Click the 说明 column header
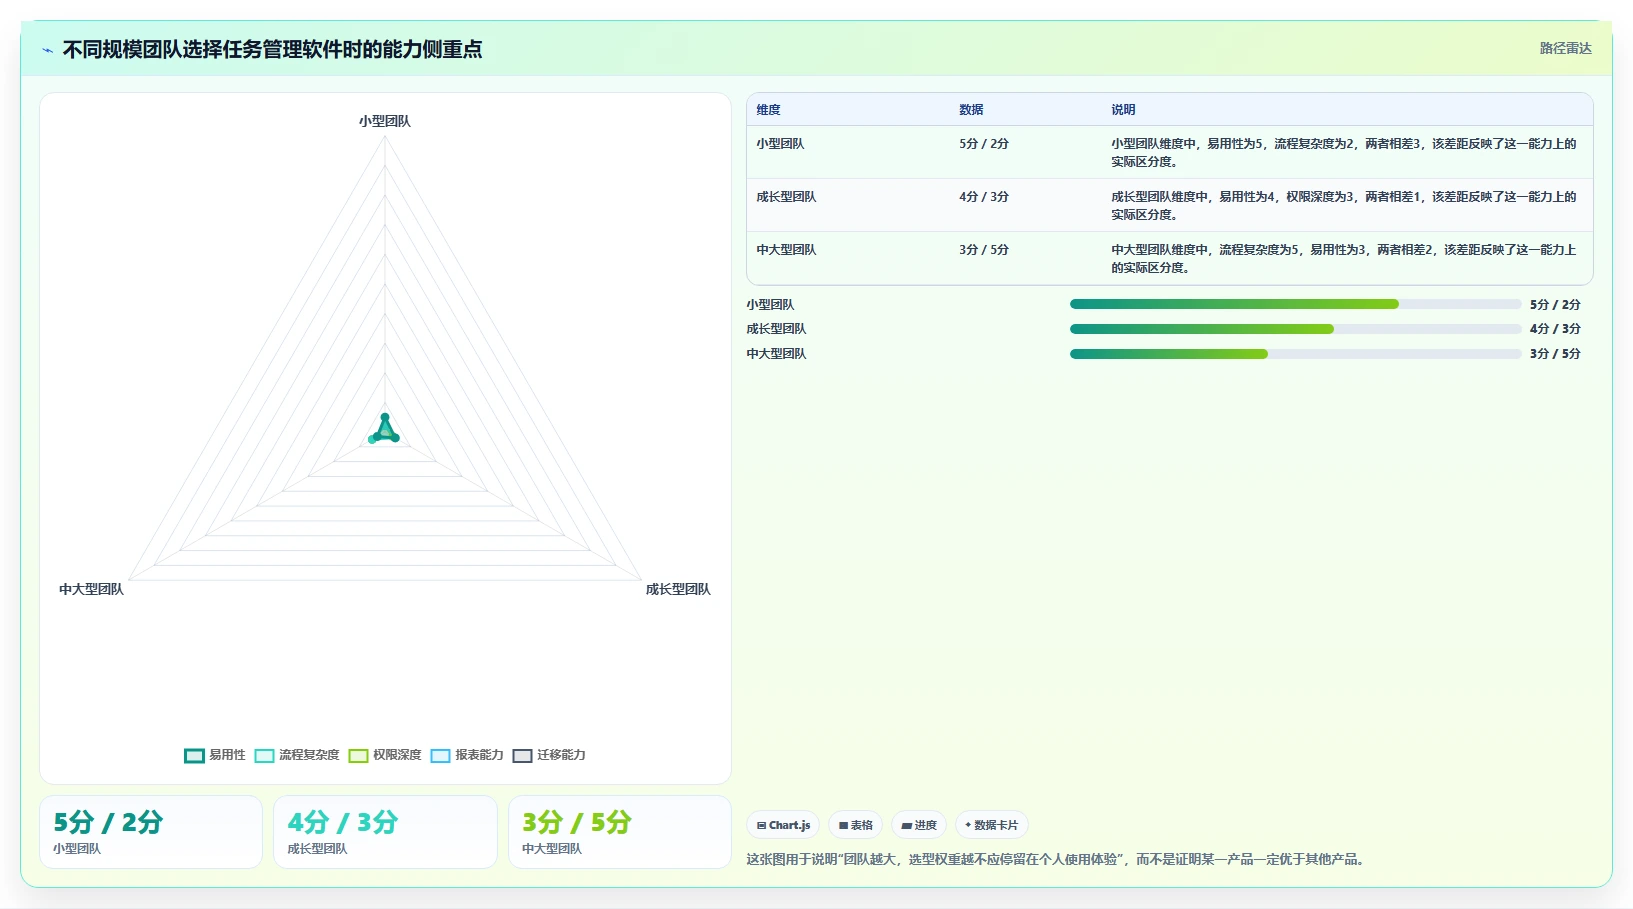This screenshot has height=909, width=1633. coord(1123,110)
